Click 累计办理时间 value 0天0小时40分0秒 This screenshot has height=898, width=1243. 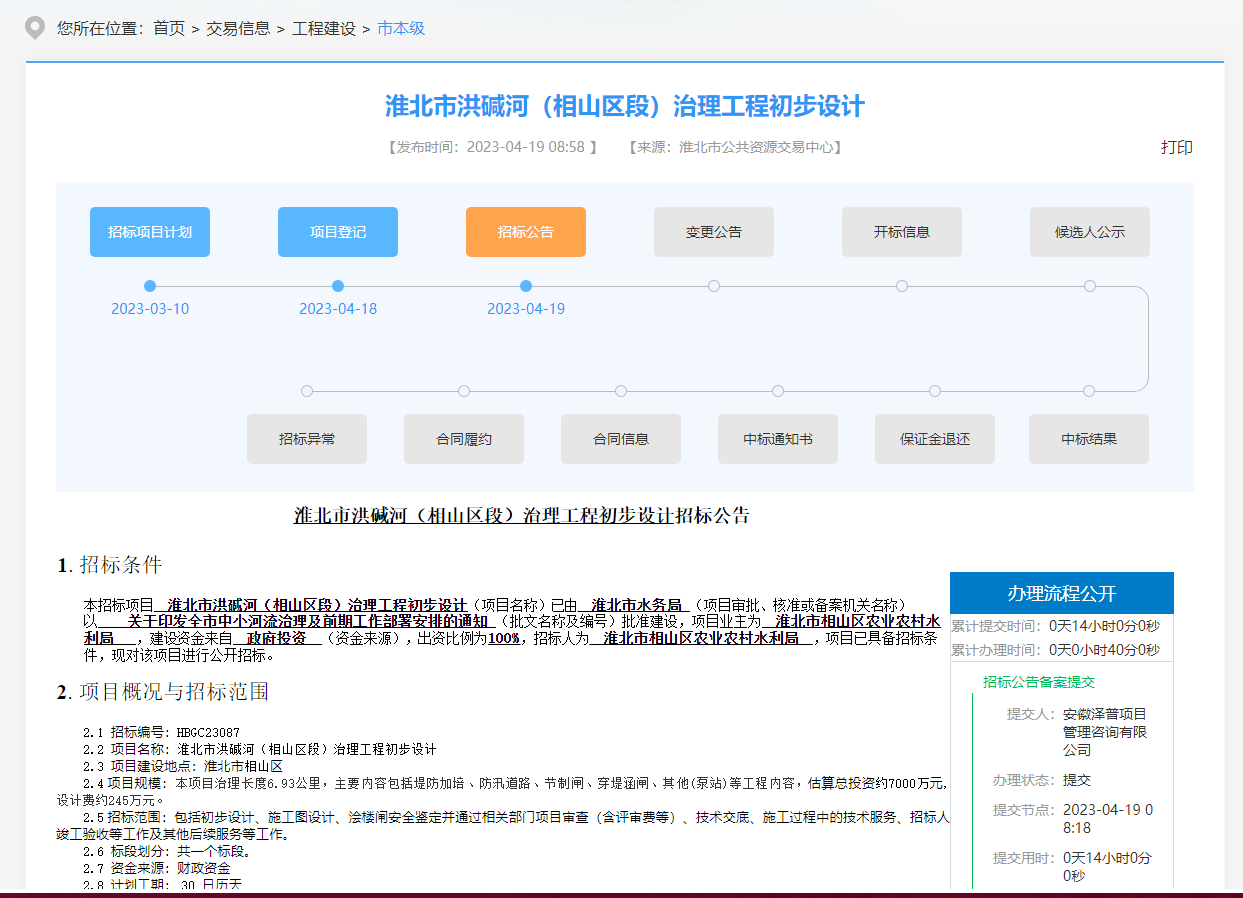[1104, 650]
